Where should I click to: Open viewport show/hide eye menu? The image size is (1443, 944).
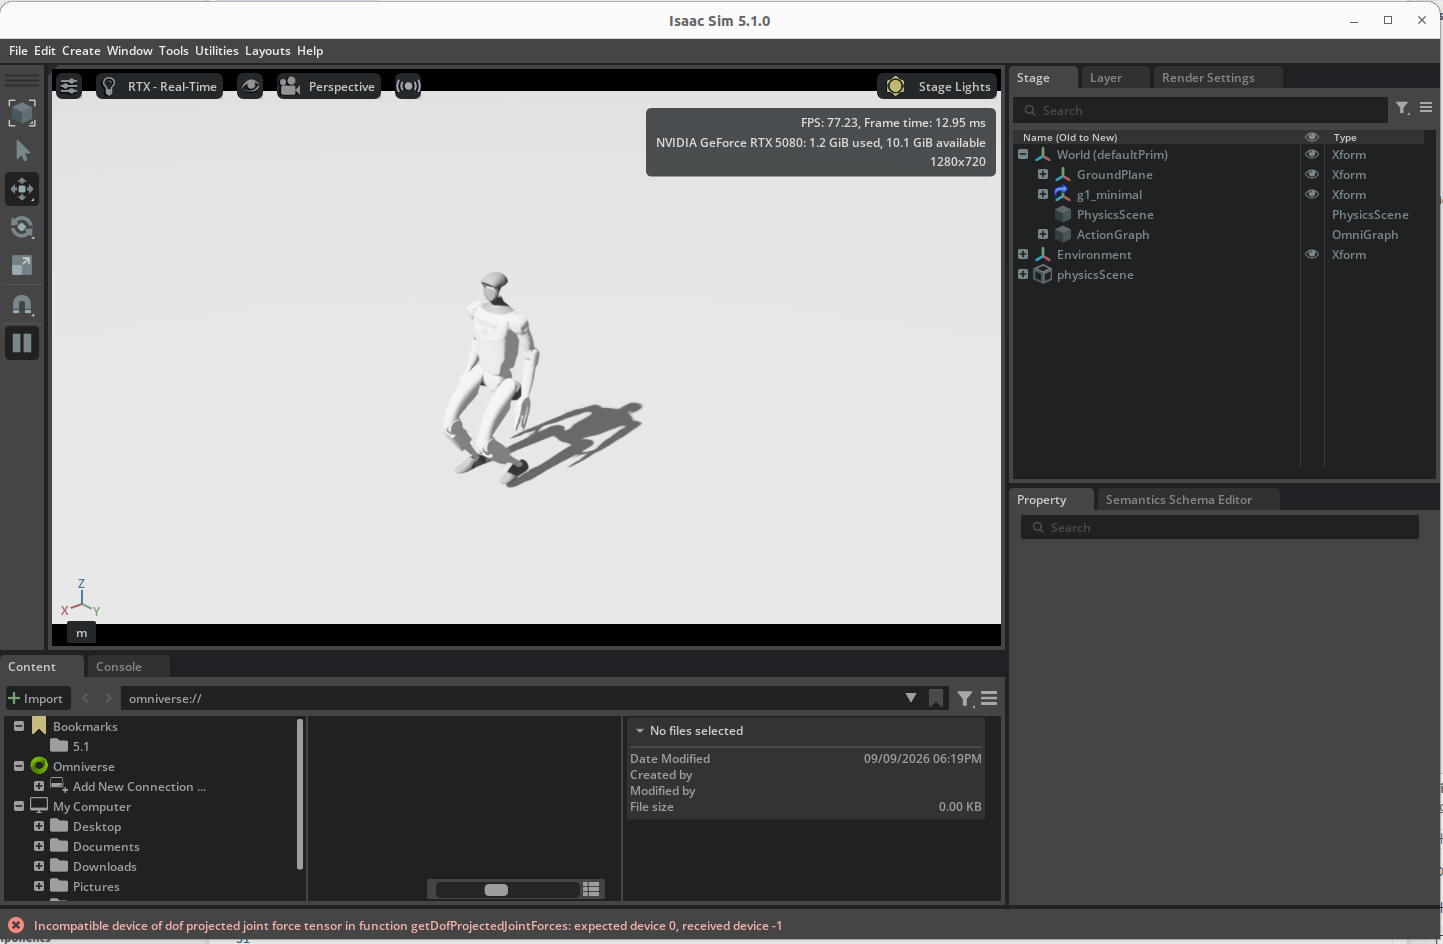point(250,86)
